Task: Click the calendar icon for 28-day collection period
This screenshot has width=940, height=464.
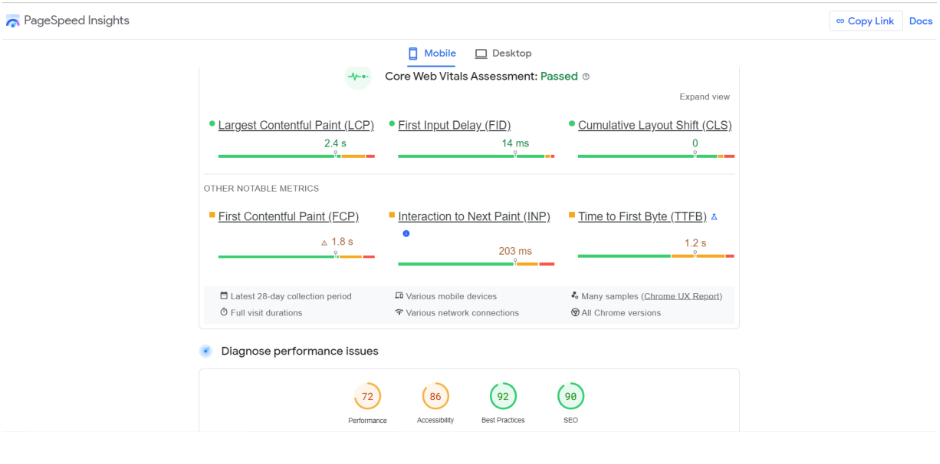Action: click(x=224, y=296)
